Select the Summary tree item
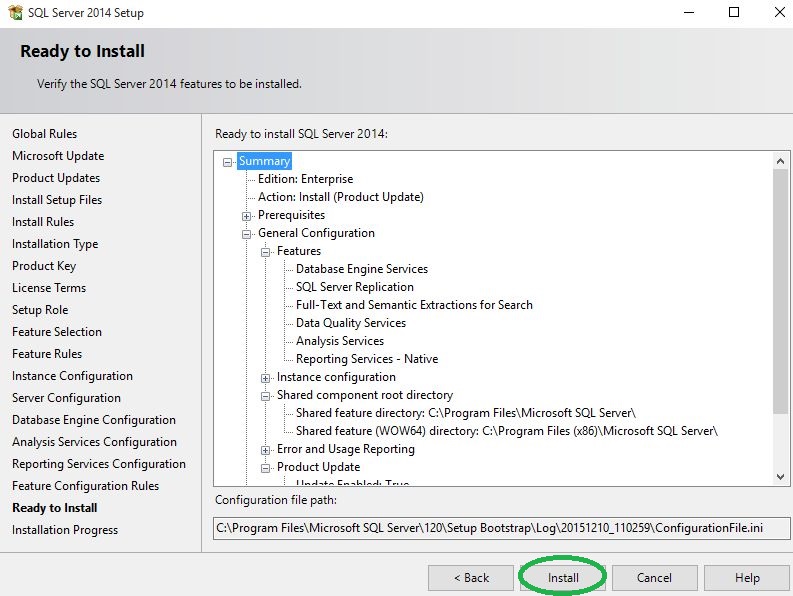The image size is (793, 596). 264,161
